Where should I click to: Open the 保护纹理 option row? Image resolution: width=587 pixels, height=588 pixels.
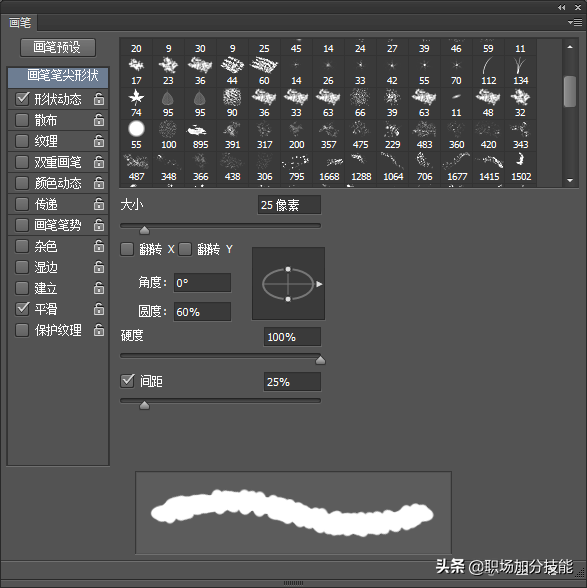pos(58,330)
